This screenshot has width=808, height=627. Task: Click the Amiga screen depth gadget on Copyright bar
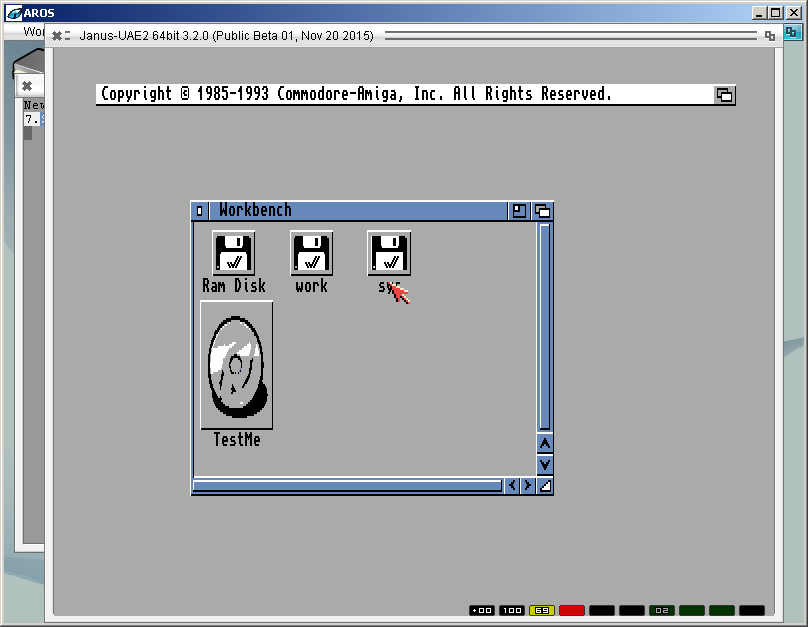click(x=724, y=95)
